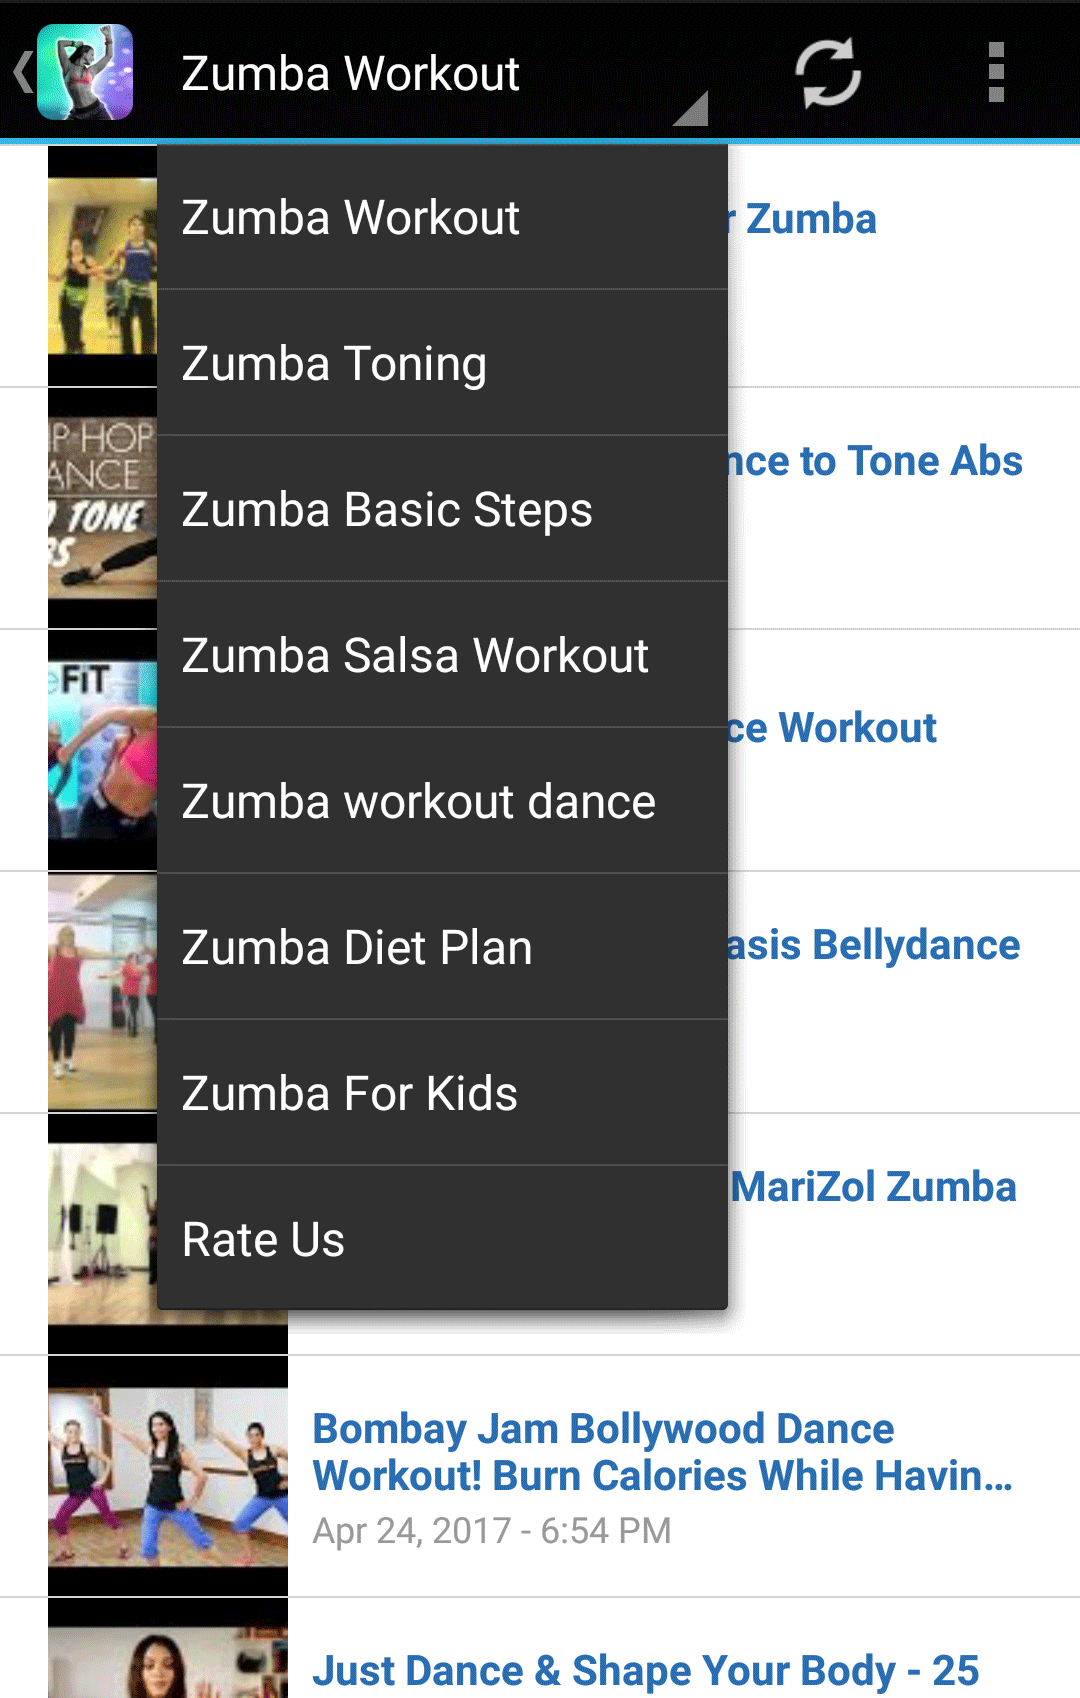Tap Rate Us menu entry
Screen dimensions: 1080x1698
[x=442, y=1240]
